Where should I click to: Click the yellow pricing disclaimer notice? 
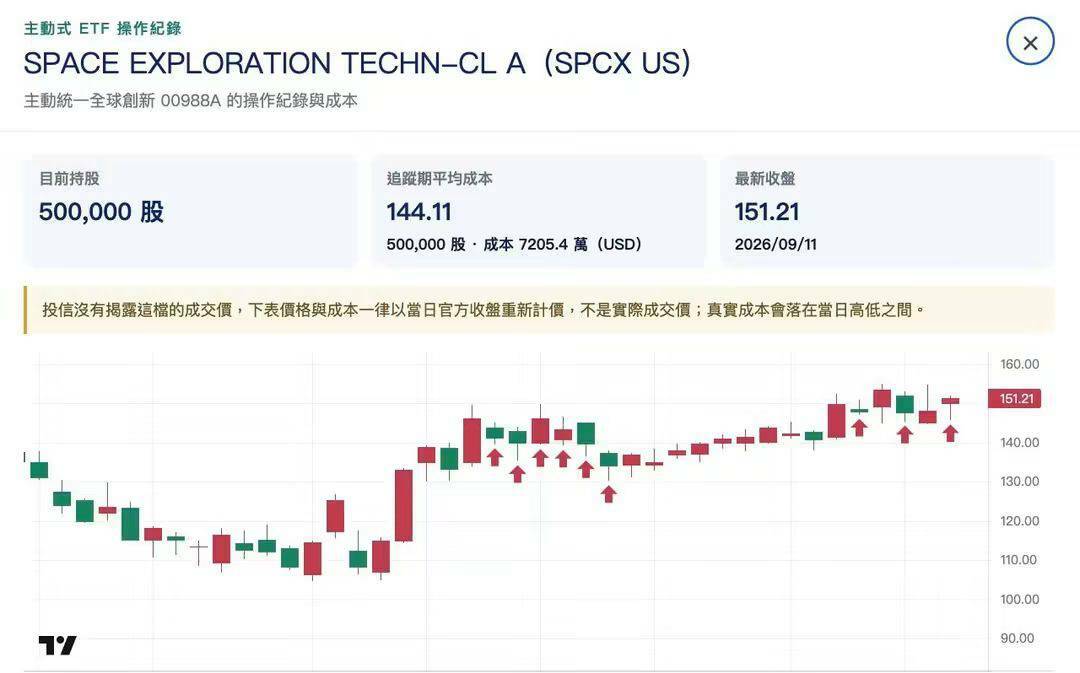(x=539, y=310)
